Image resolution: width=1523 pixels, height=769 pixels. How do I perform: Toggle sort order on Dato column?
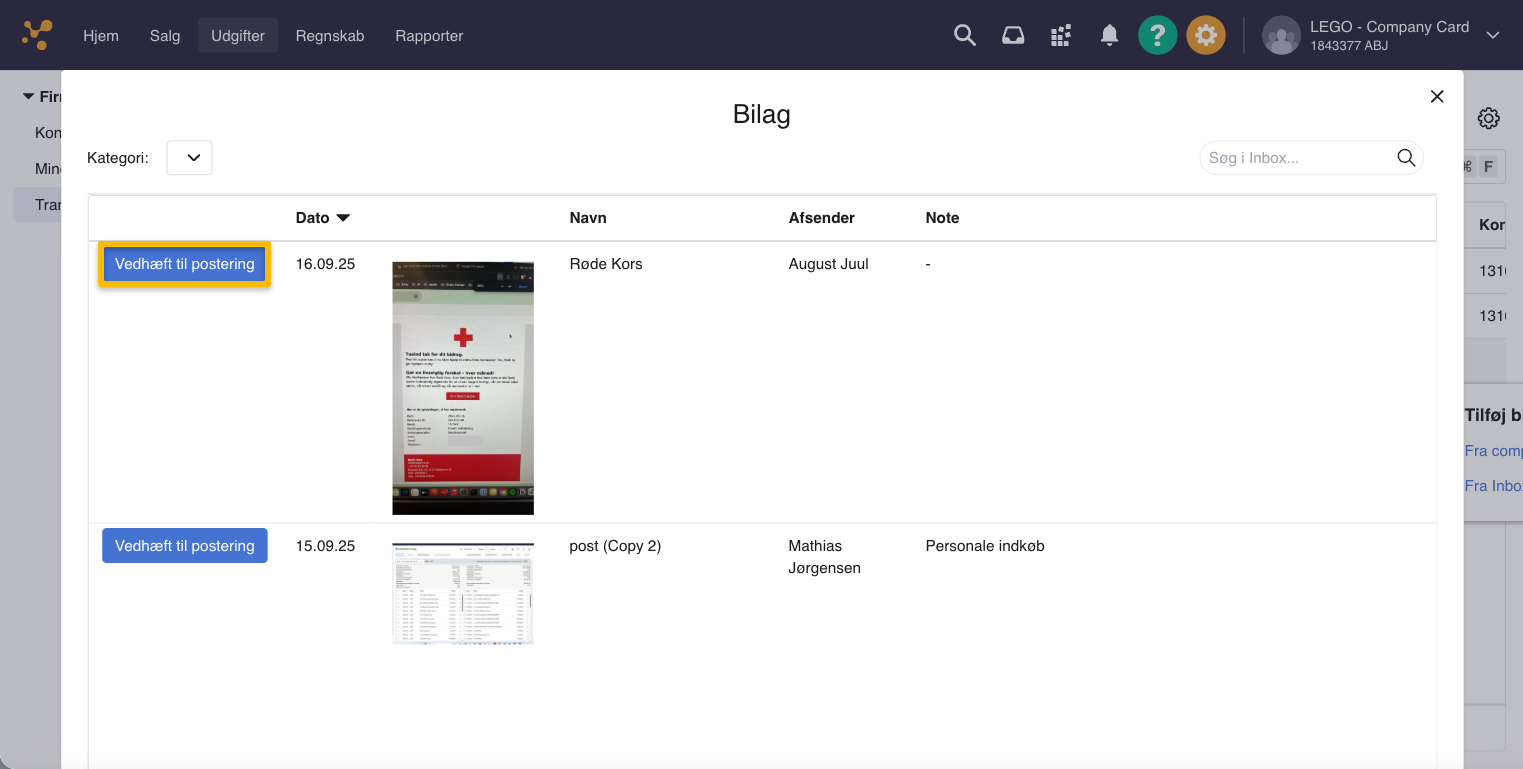[x=322, y=218]
